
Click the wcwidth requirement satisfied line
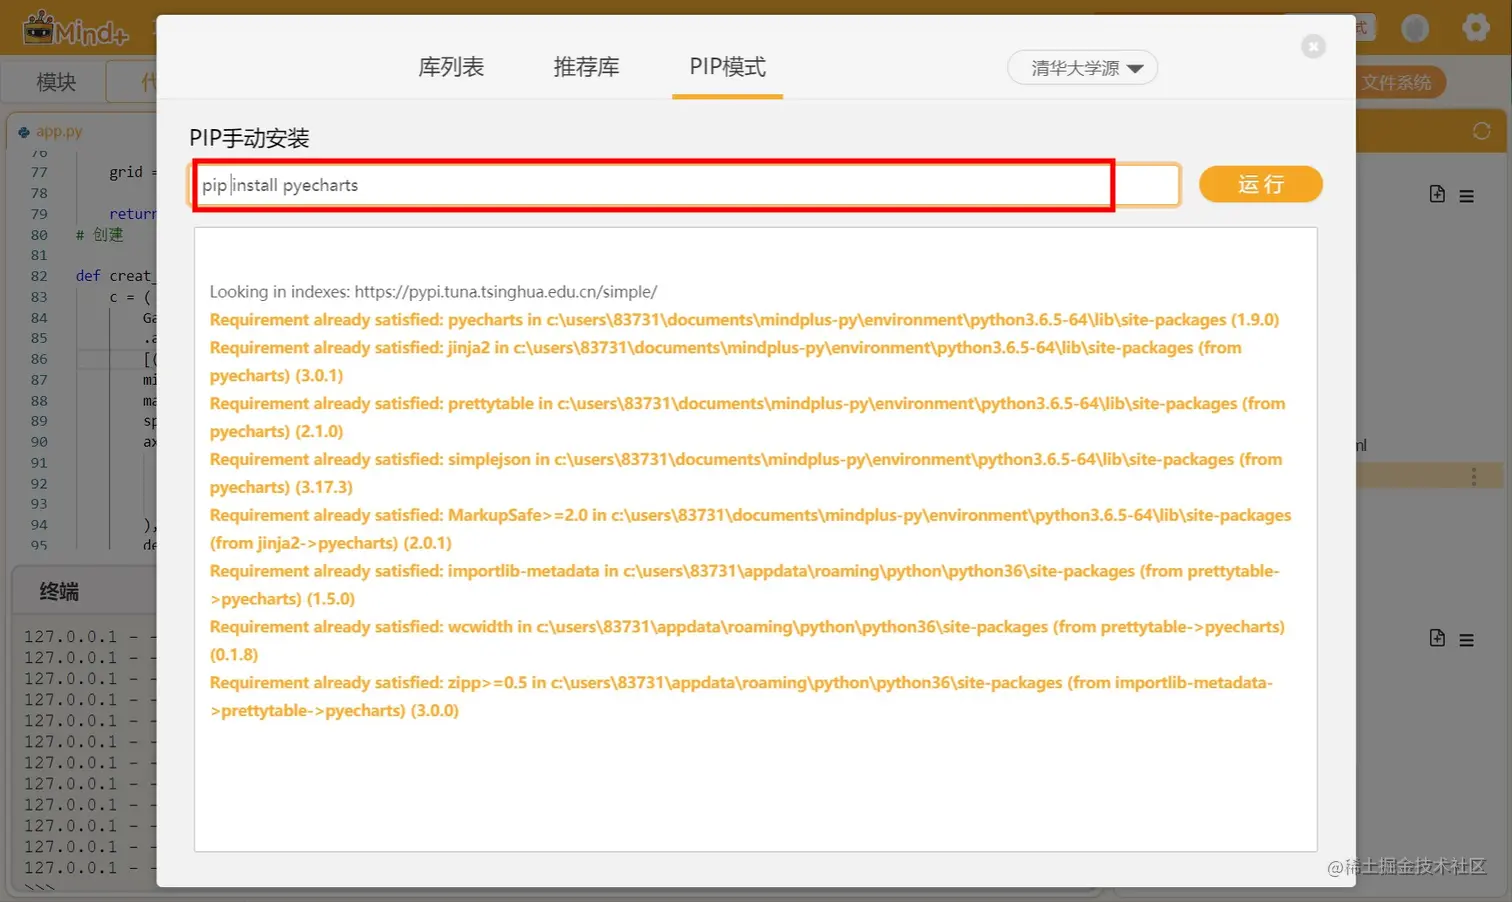point(747,640)
